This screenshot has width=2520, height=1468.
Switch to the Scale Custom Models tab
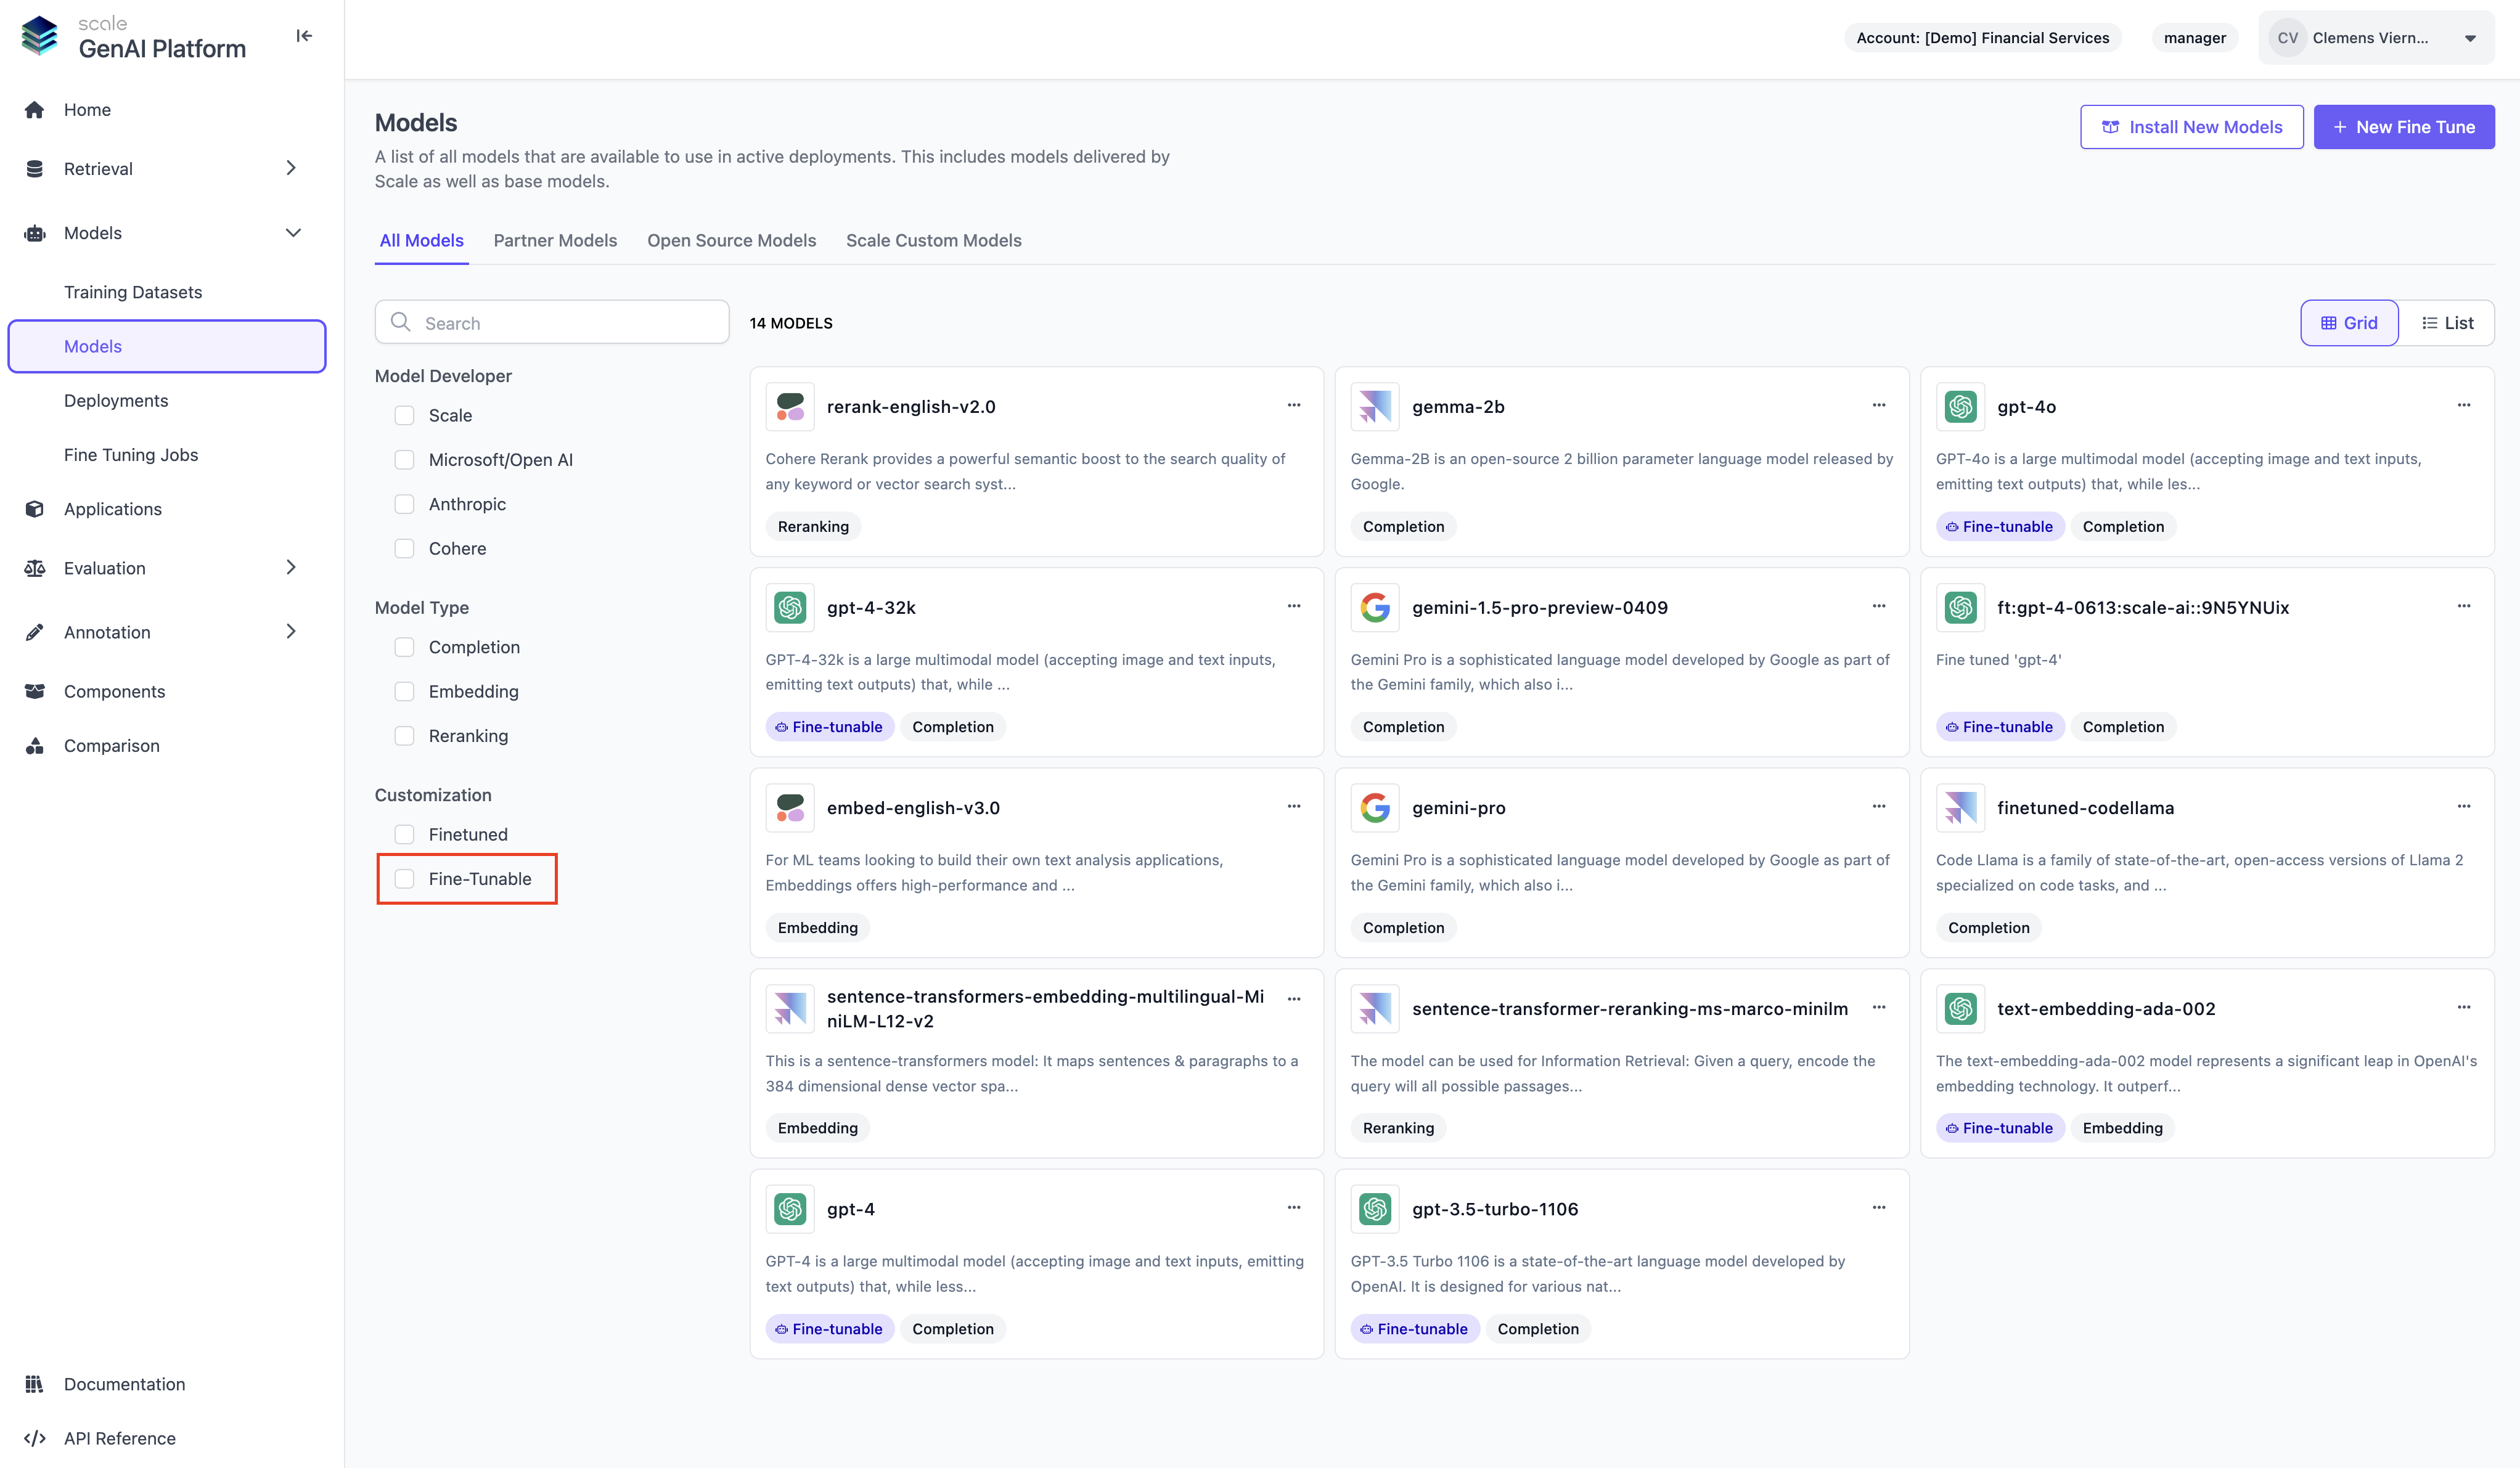tap(933, 240)
